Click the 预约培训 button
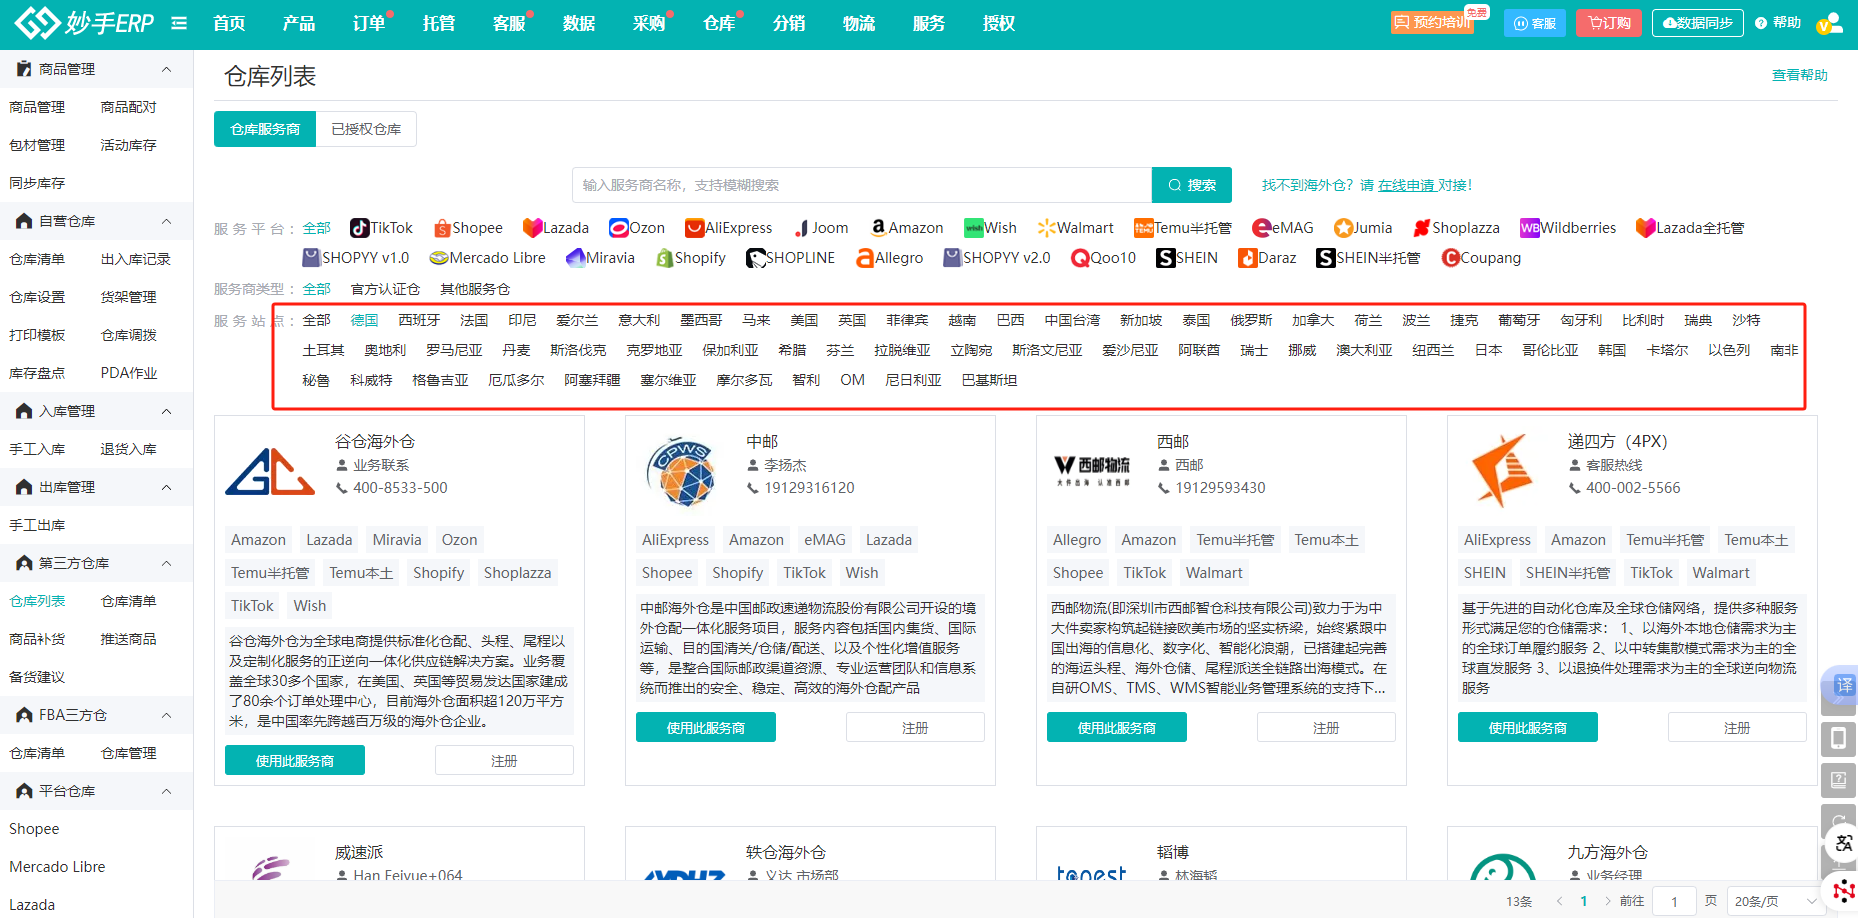Screen dimensions: 1858x918 tap(1432, 22)
